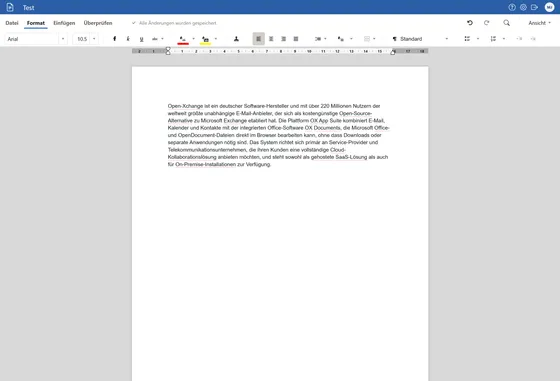Click the word Telekommunikationsunternehmen in document
The image size is (560, 381).
click(x=207, y=150)
